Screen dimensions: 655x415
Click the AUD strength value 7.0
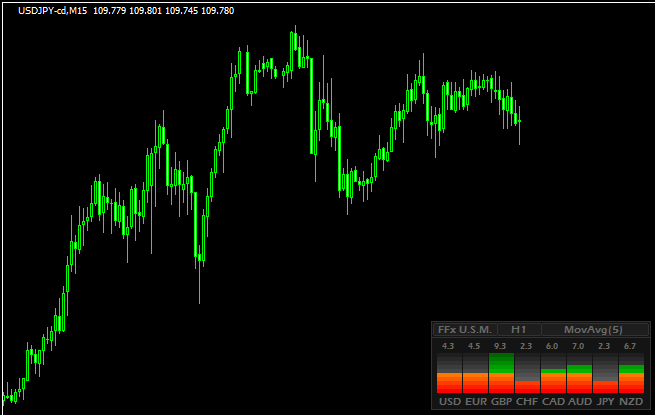tap(579, 346)
